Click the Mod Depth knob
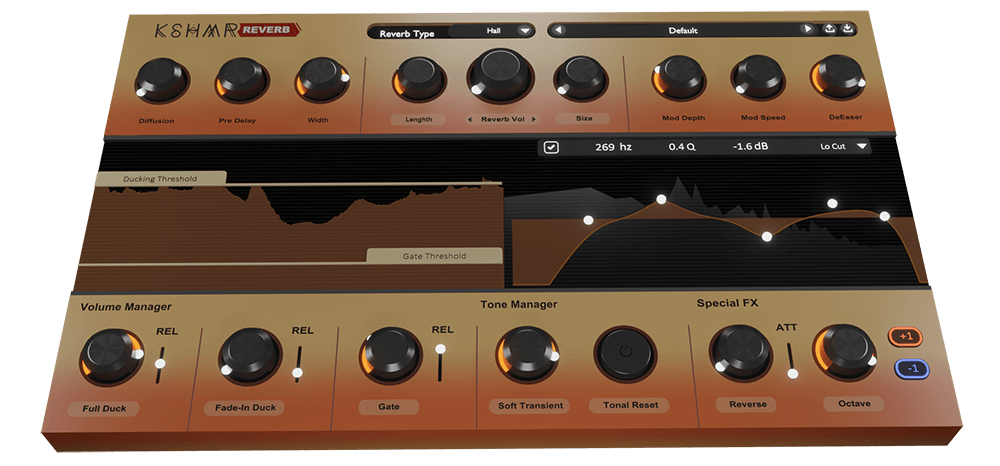 coord(679,77)
